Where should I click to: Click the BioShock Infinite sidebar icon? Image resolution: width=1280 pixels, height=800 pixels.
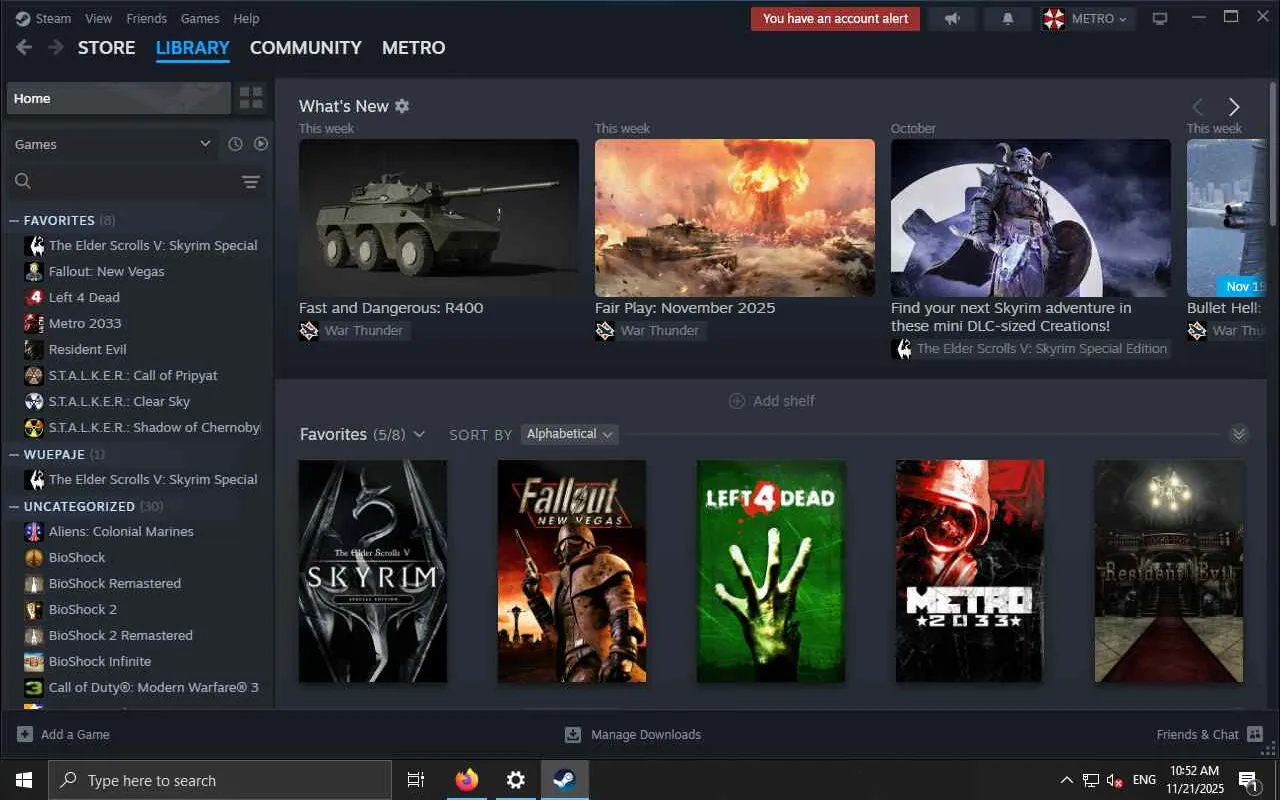point(34,661)
